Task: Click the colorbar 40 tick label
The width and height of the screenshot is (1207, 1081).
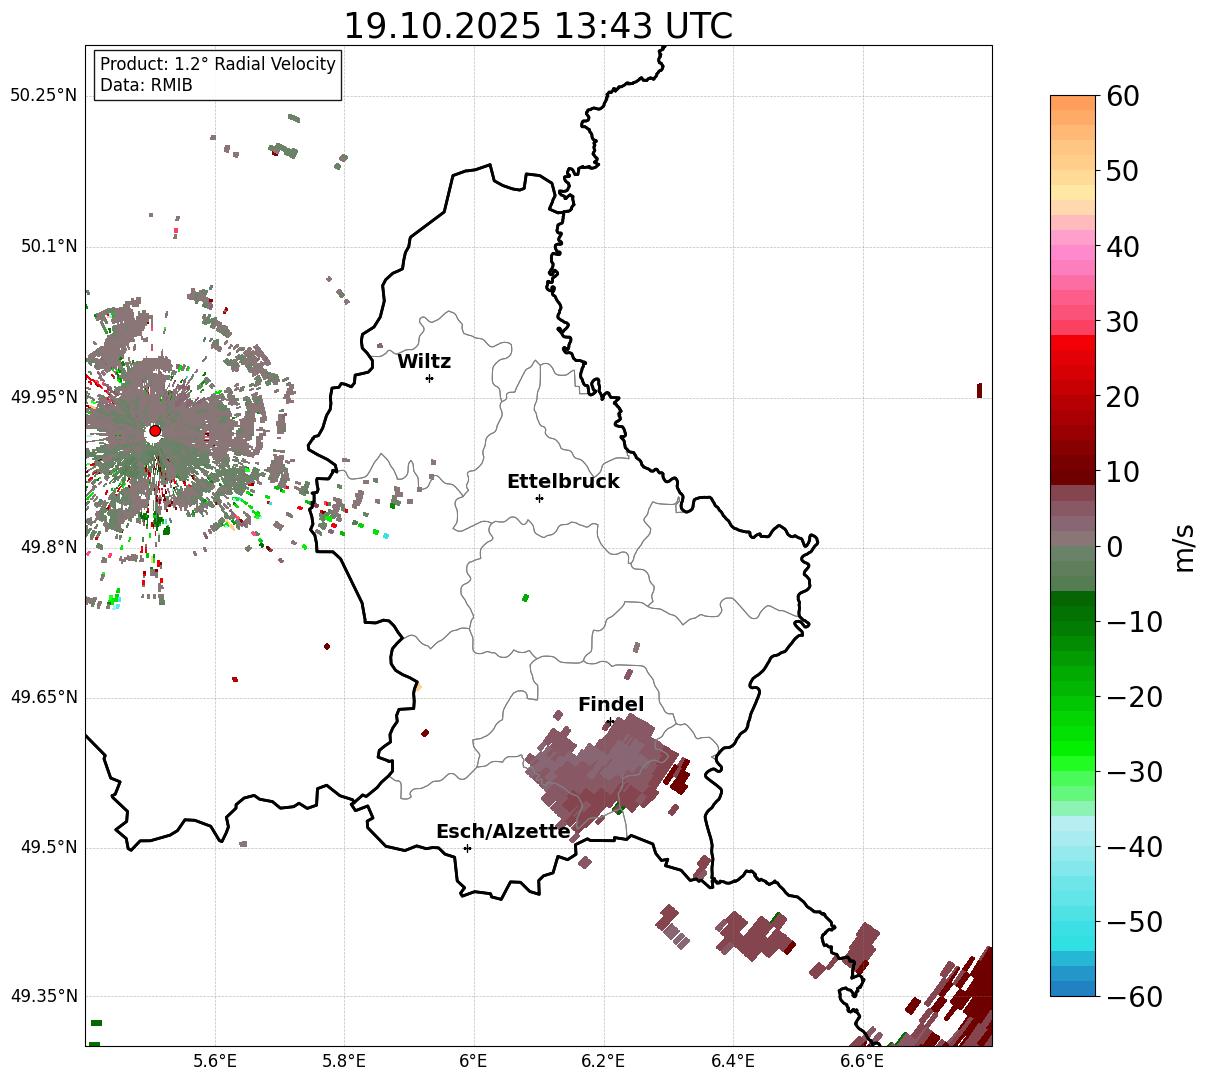Action: (1122, 246)
